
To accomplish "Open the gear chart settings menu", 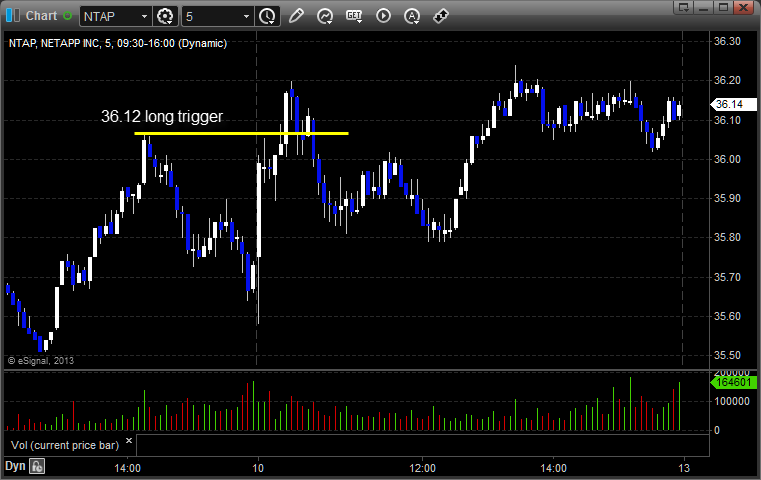I will click(165, 17).
